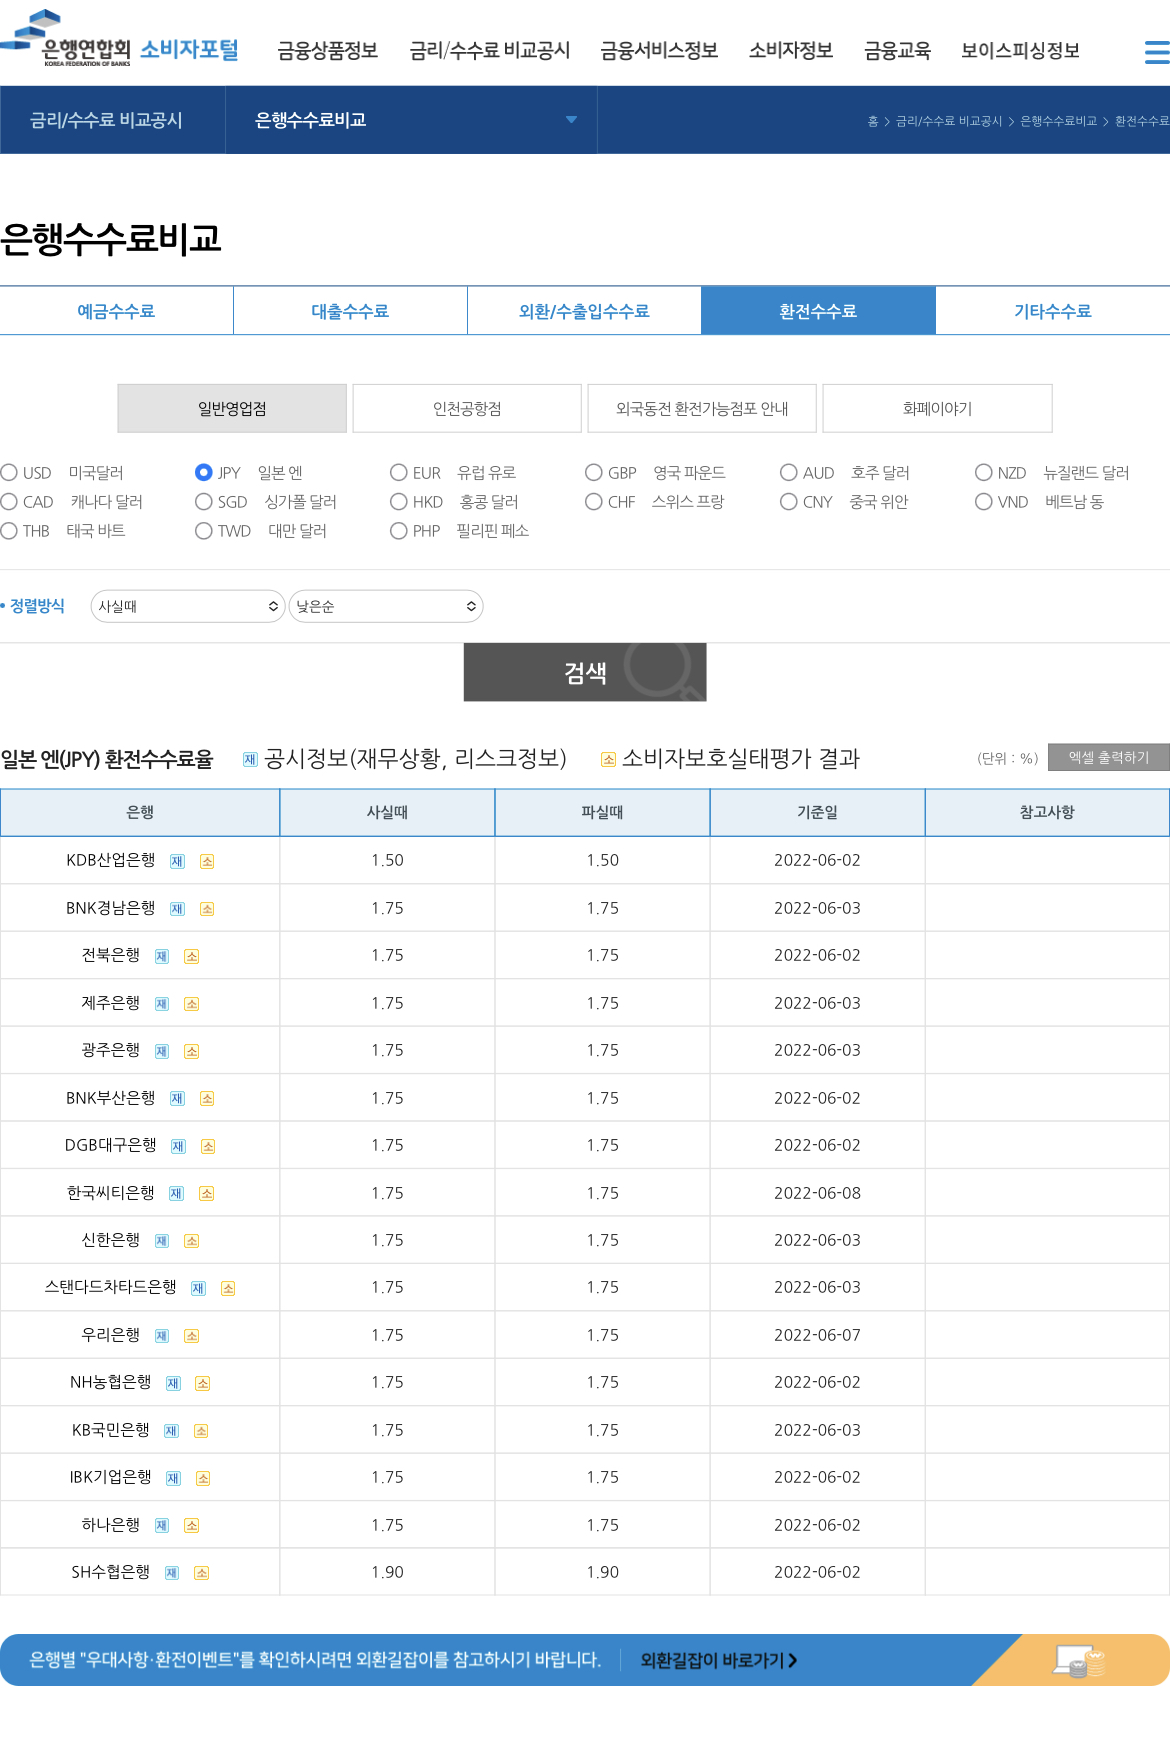
Task: Click 소 icon next to 제주은행
Action: pyautogui.click(x=192, y=1005)
